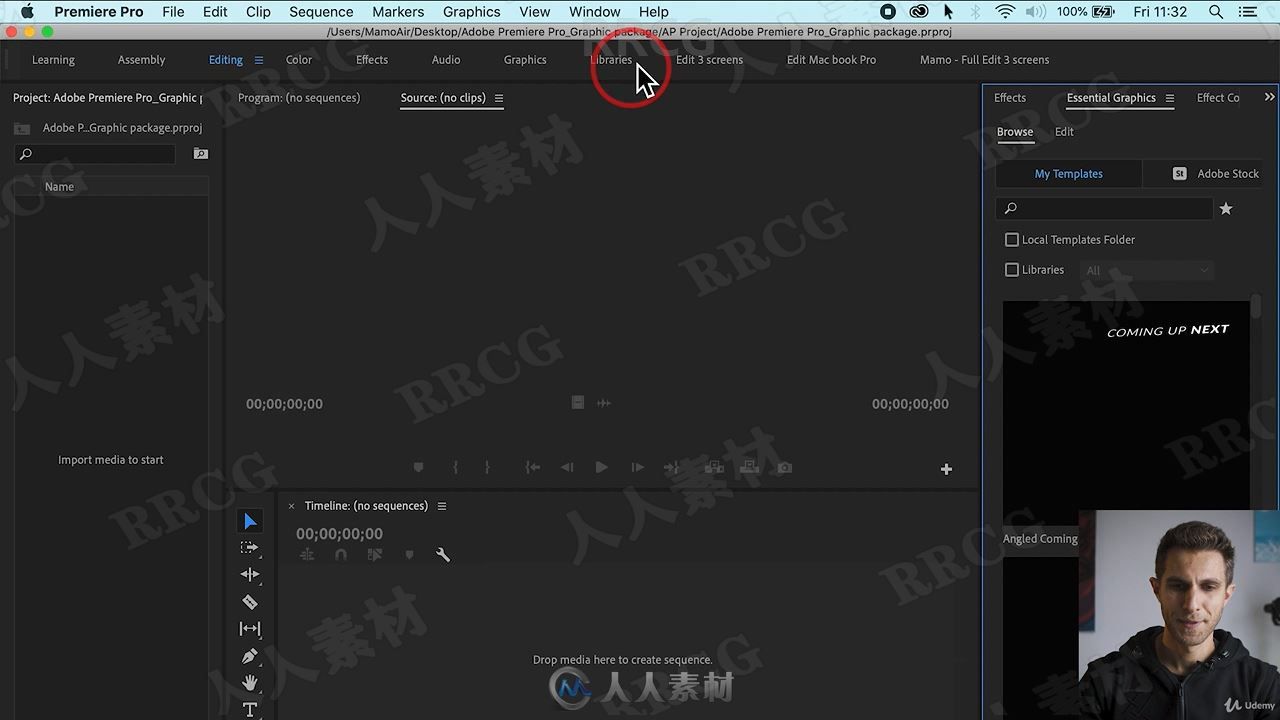This screenshot has height=720, width=1280.
Task: Export Frame with camera icon
Action: 785,467
